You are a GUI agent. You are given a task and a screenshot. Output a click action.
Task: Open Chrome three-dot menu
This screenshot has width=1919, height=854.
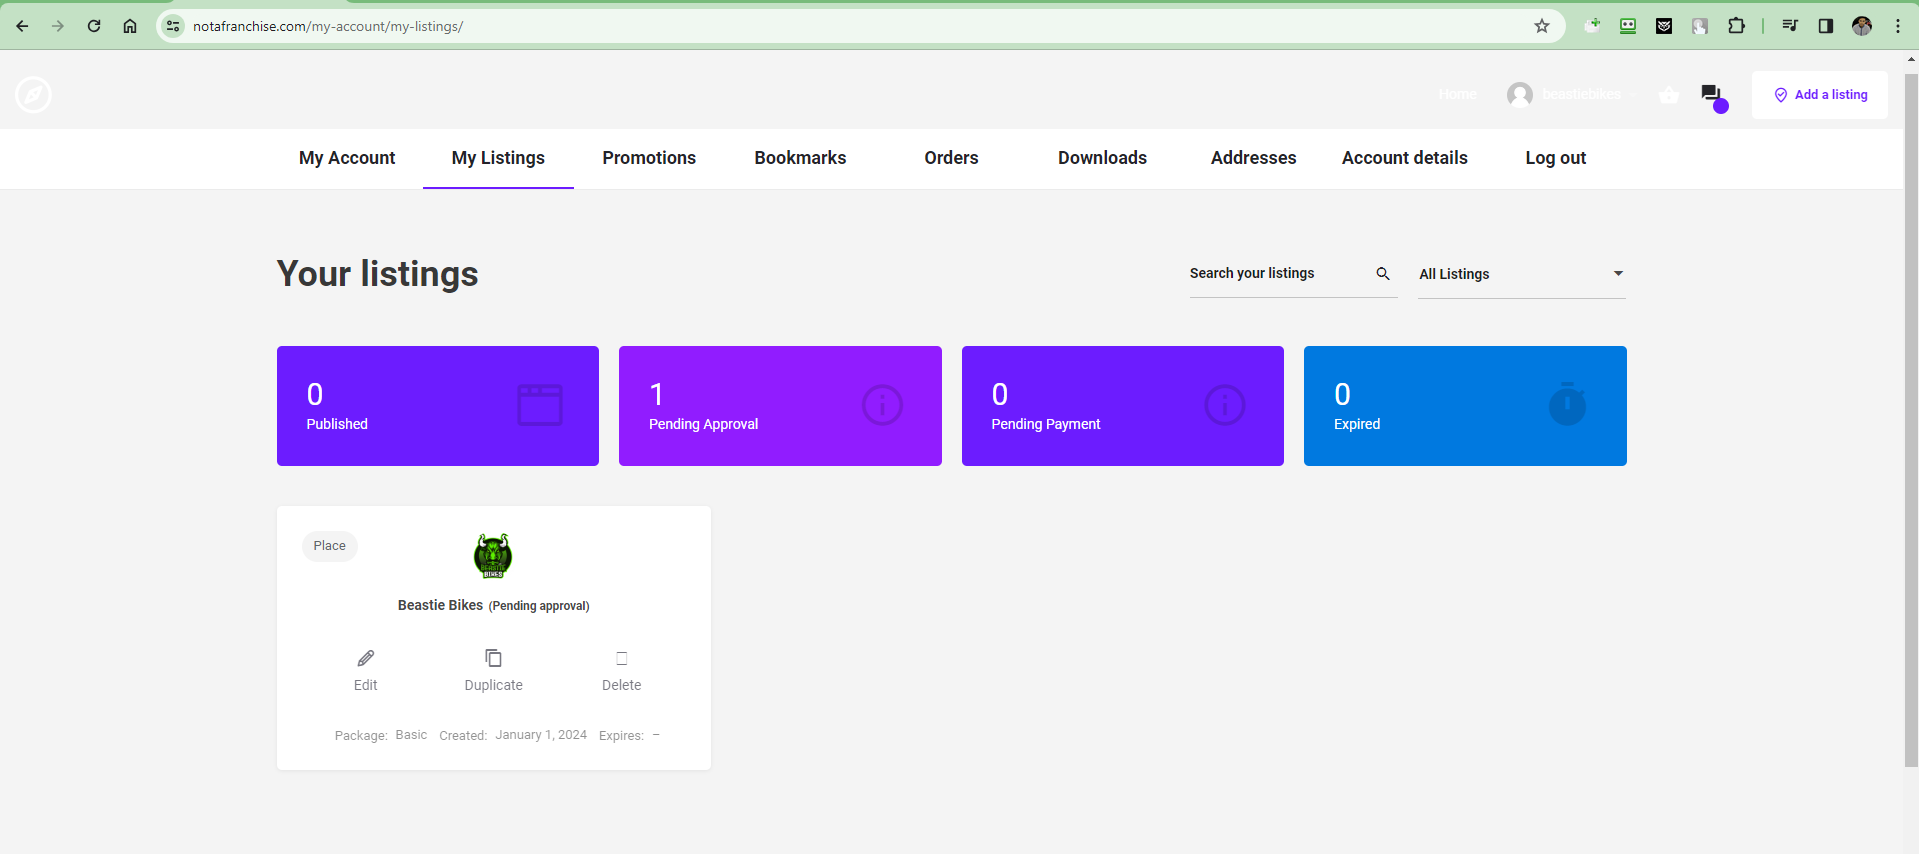[1898, 26]
